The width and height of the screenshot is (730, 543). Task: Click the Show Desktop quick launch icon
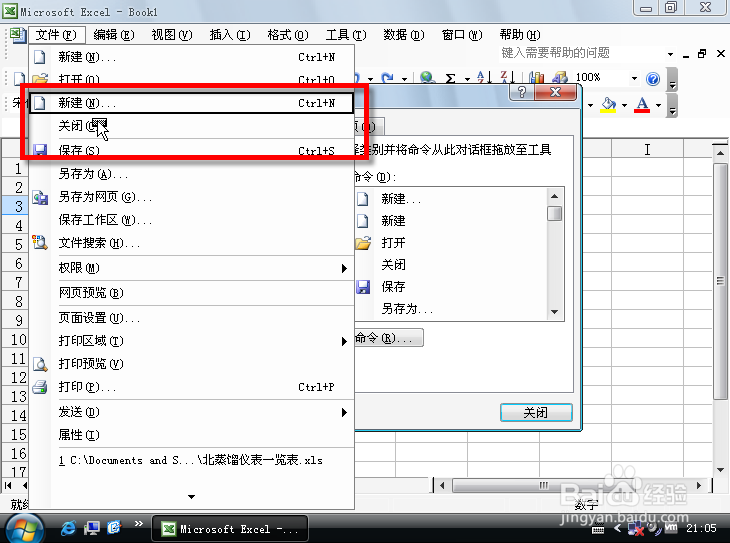(92, 528)
